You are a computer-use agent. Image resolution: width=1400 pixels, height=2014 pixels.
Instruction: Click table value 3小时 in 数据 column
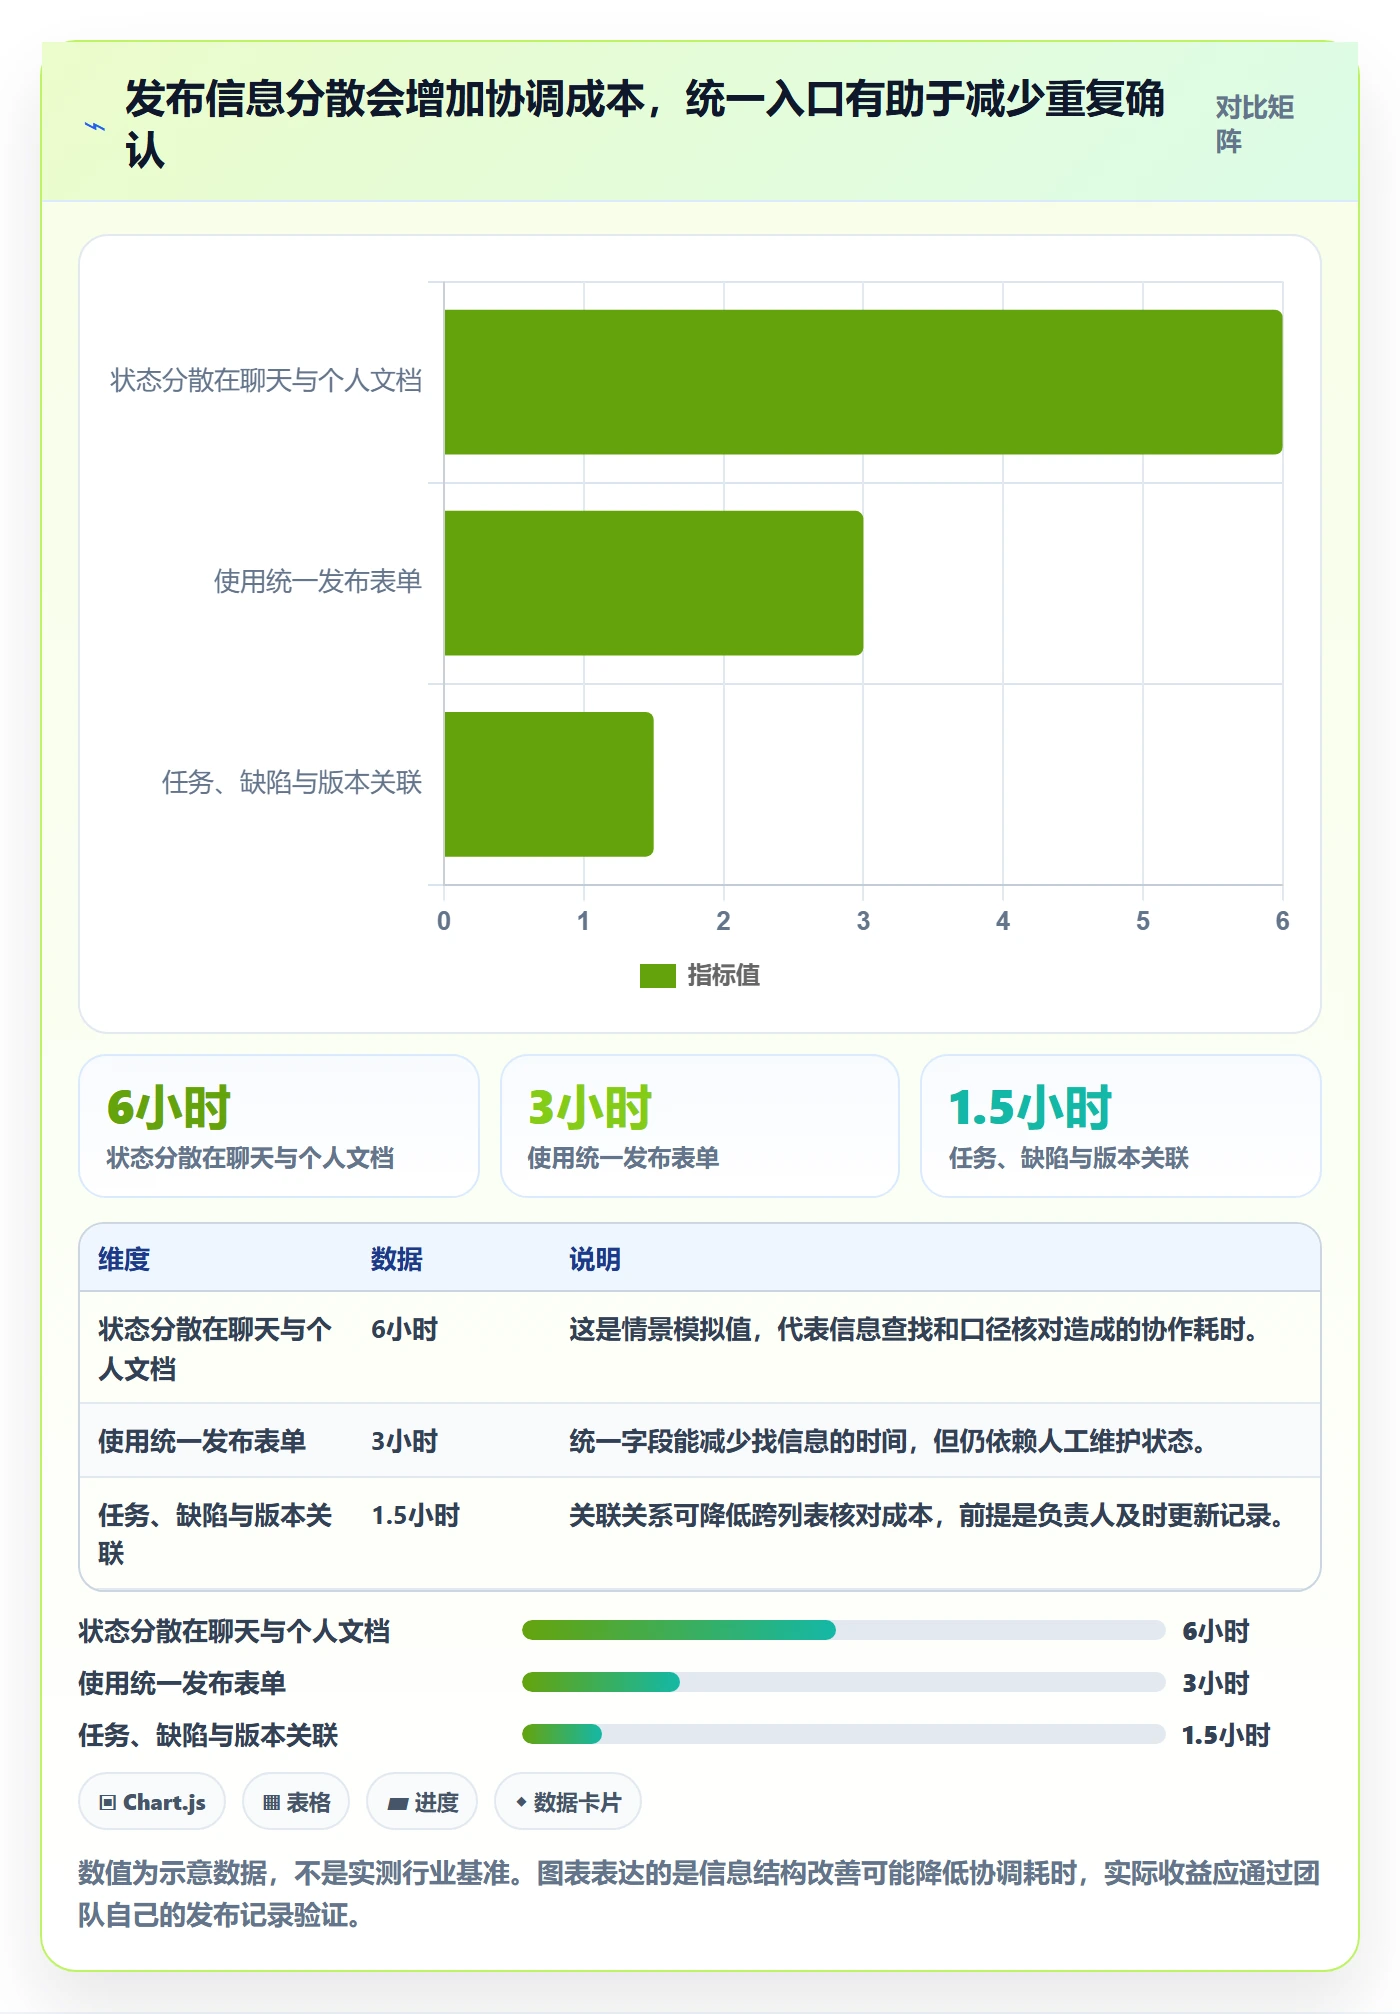[405, 1441]
